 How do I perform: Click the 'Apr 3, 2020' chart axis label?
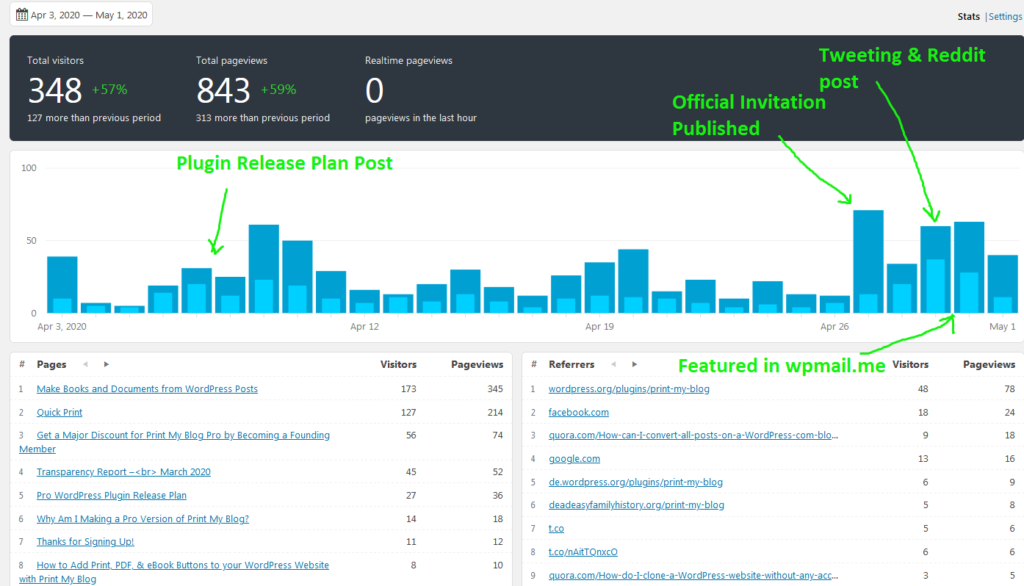pyautogui.click(x=61, y=327)
